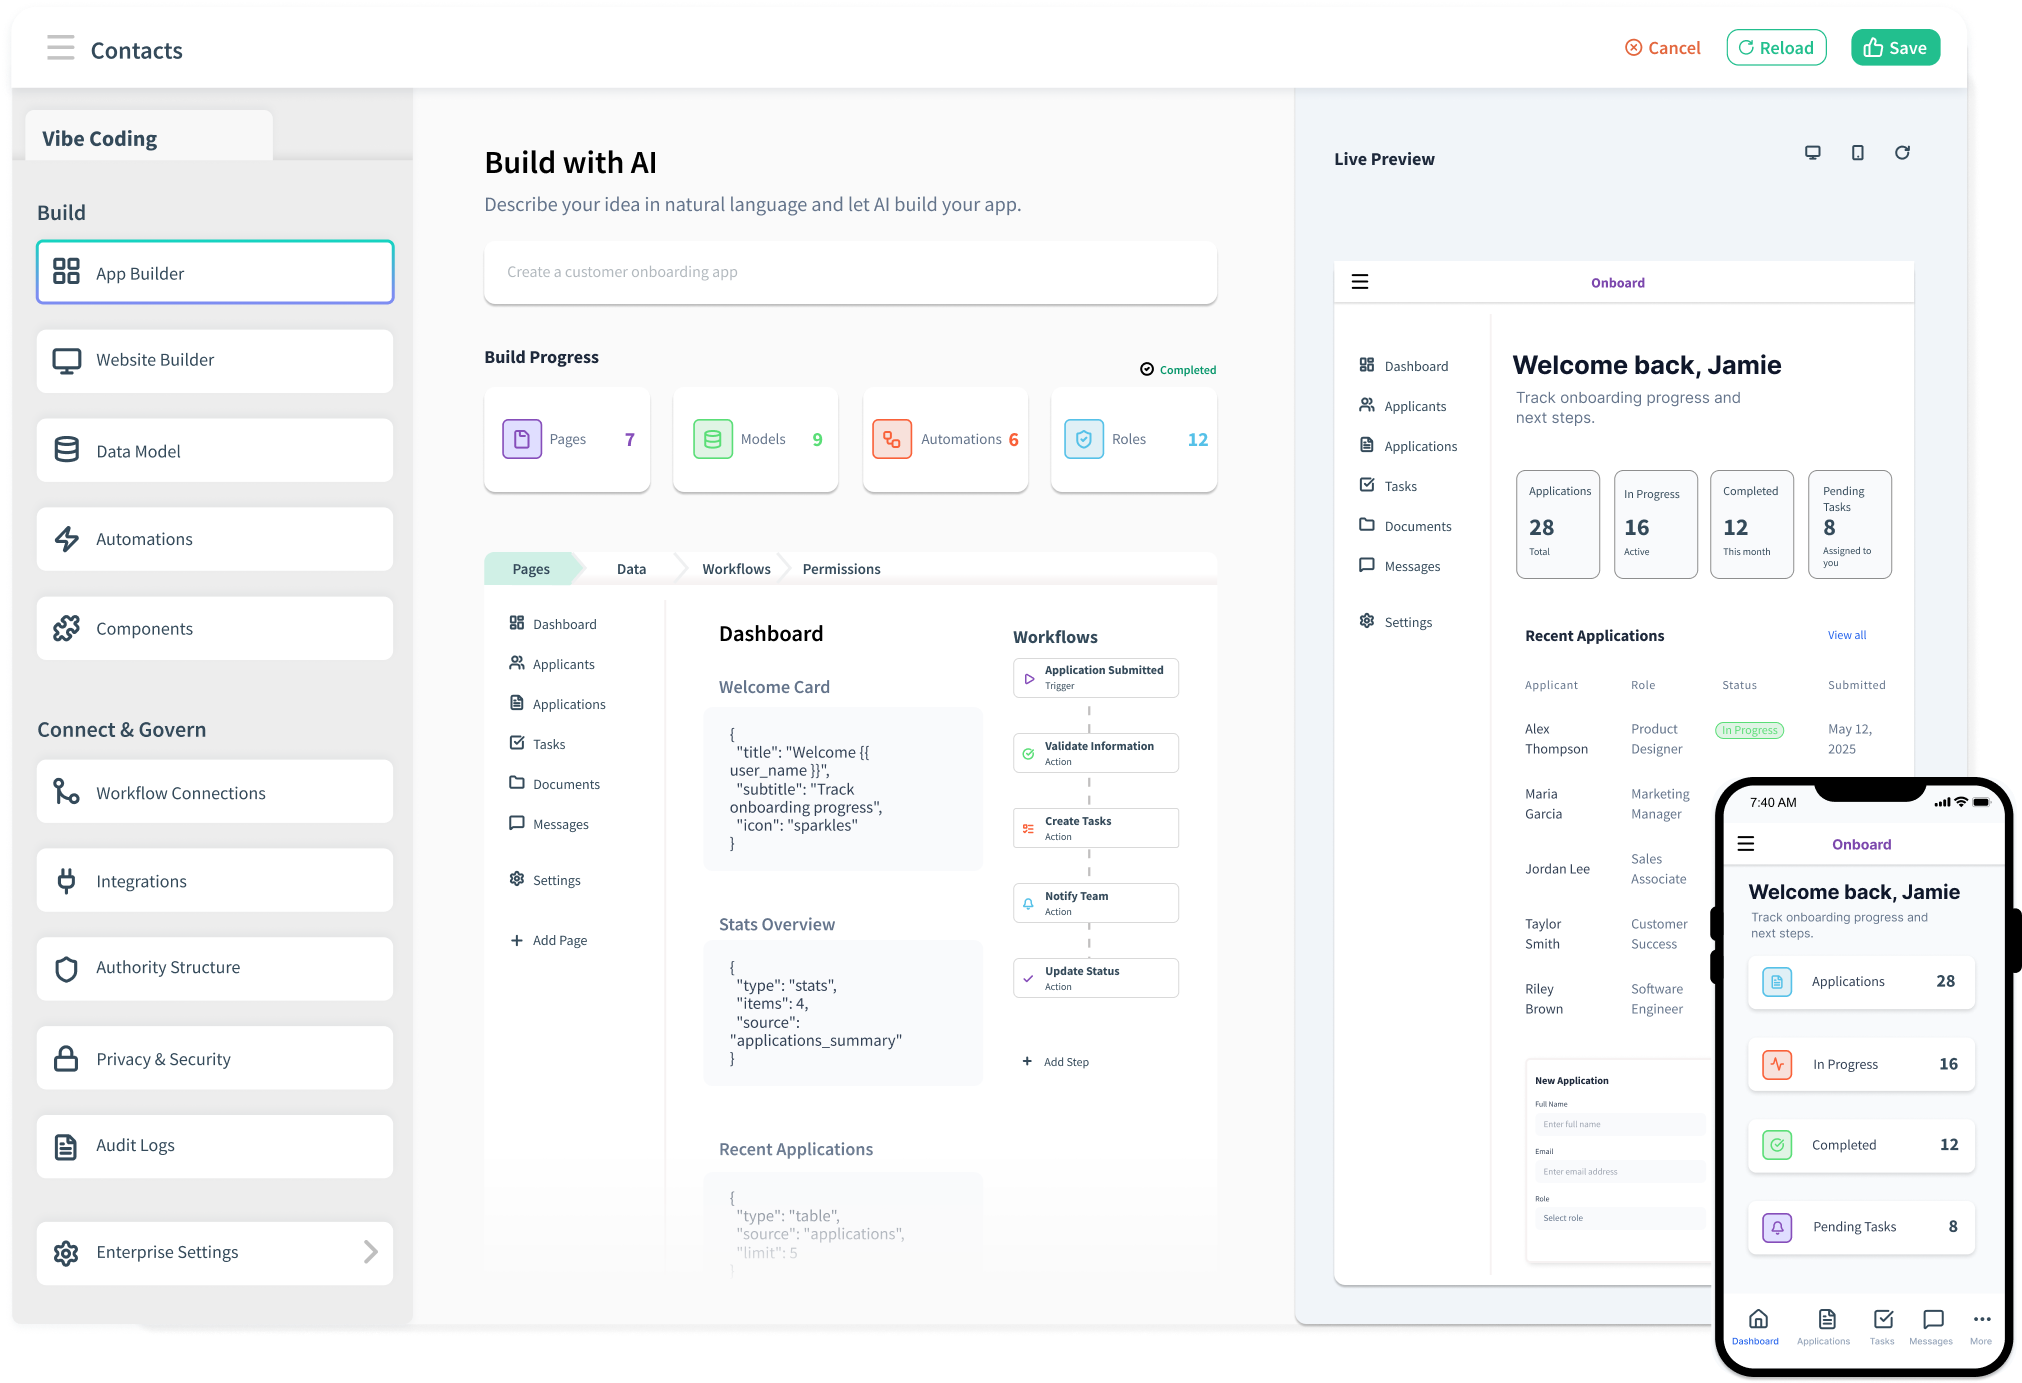Focus the 'Create a customer onboarding app' prompt field
The width and height of the screenshot is (2022, 1383).
tap(850, 272)
